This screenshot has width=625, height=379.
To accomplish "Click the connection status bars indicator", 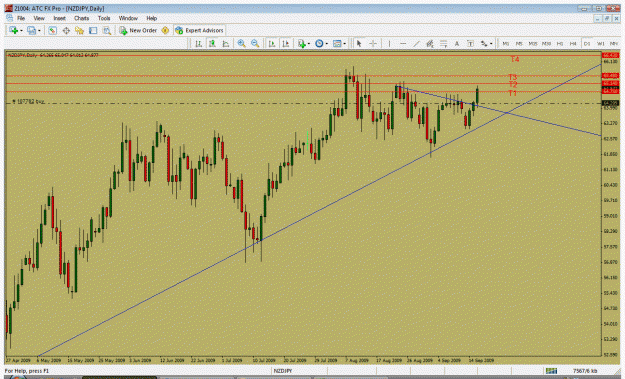I will pyautogui.click(x=551, y=371).
